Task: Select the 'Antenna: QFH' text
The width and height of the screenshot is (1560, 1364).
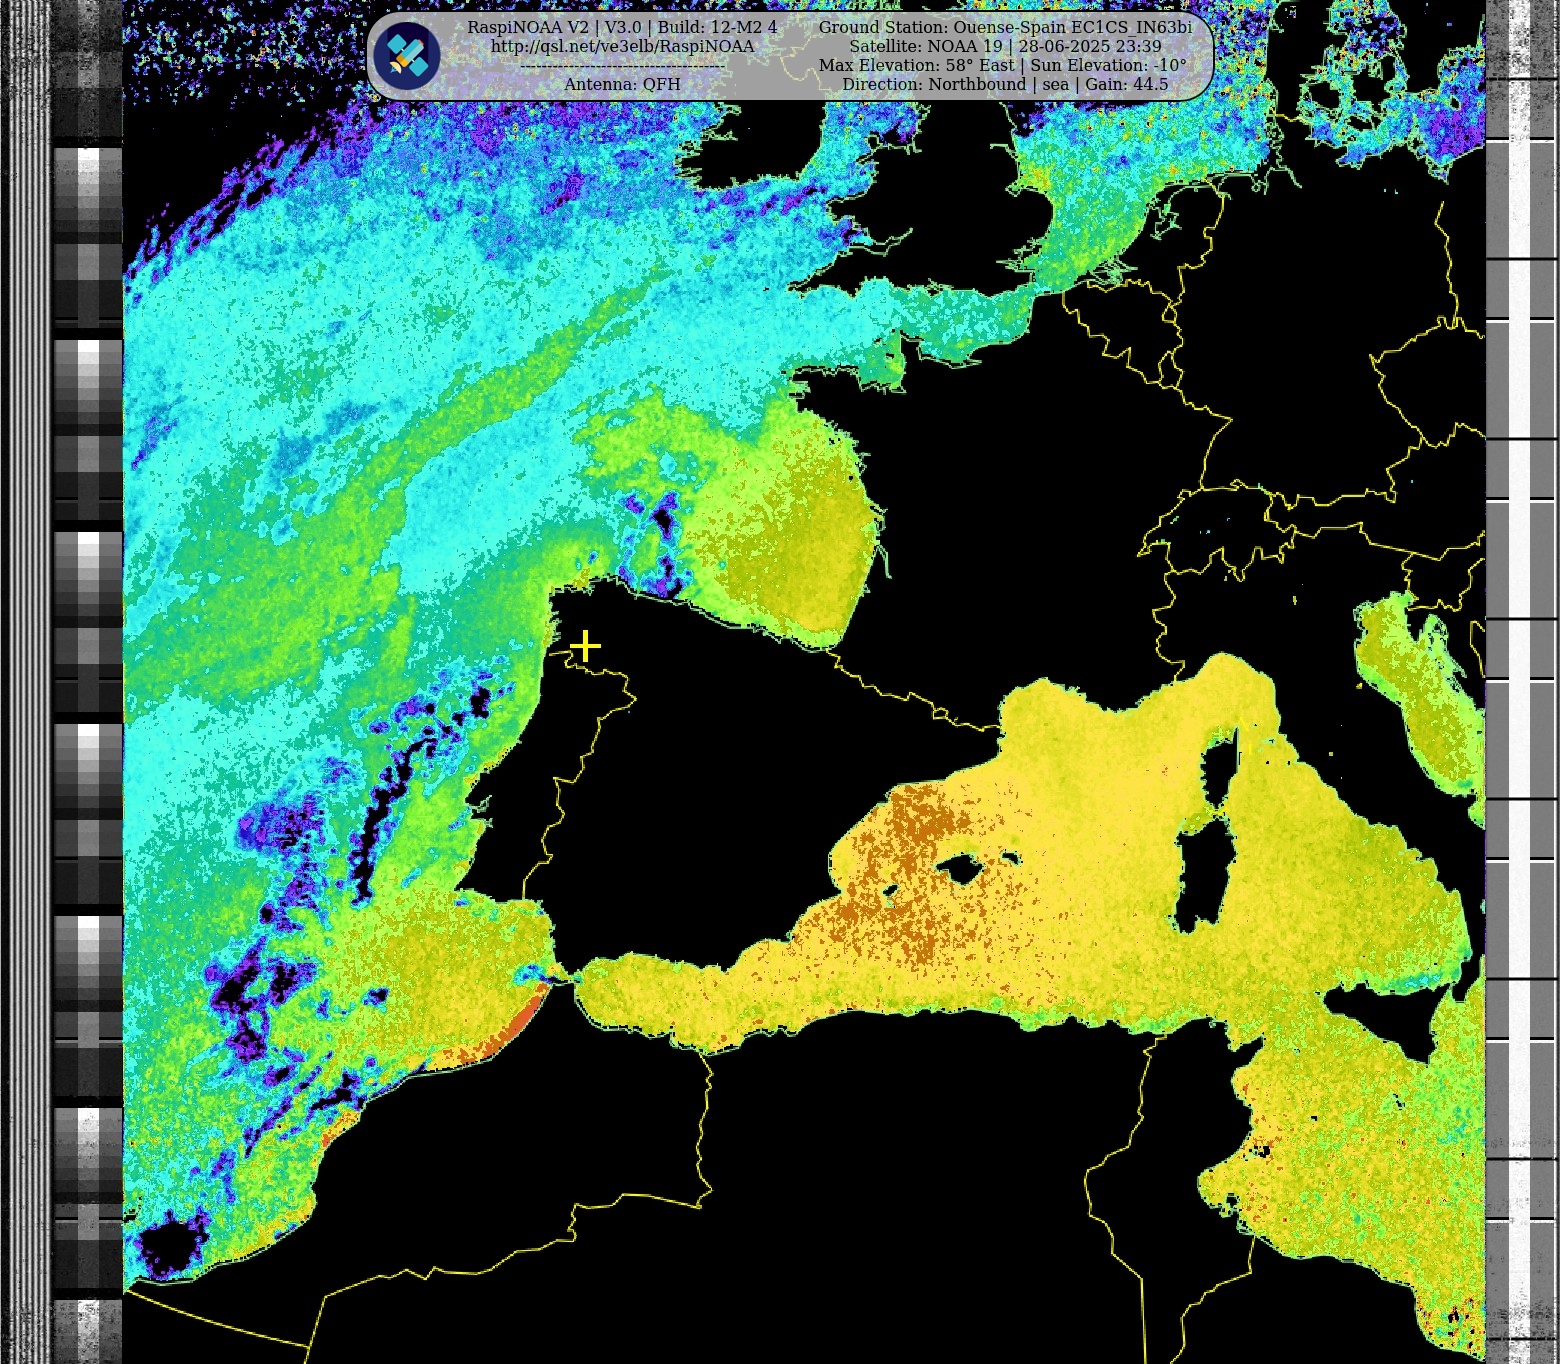Action: (622, 84)
